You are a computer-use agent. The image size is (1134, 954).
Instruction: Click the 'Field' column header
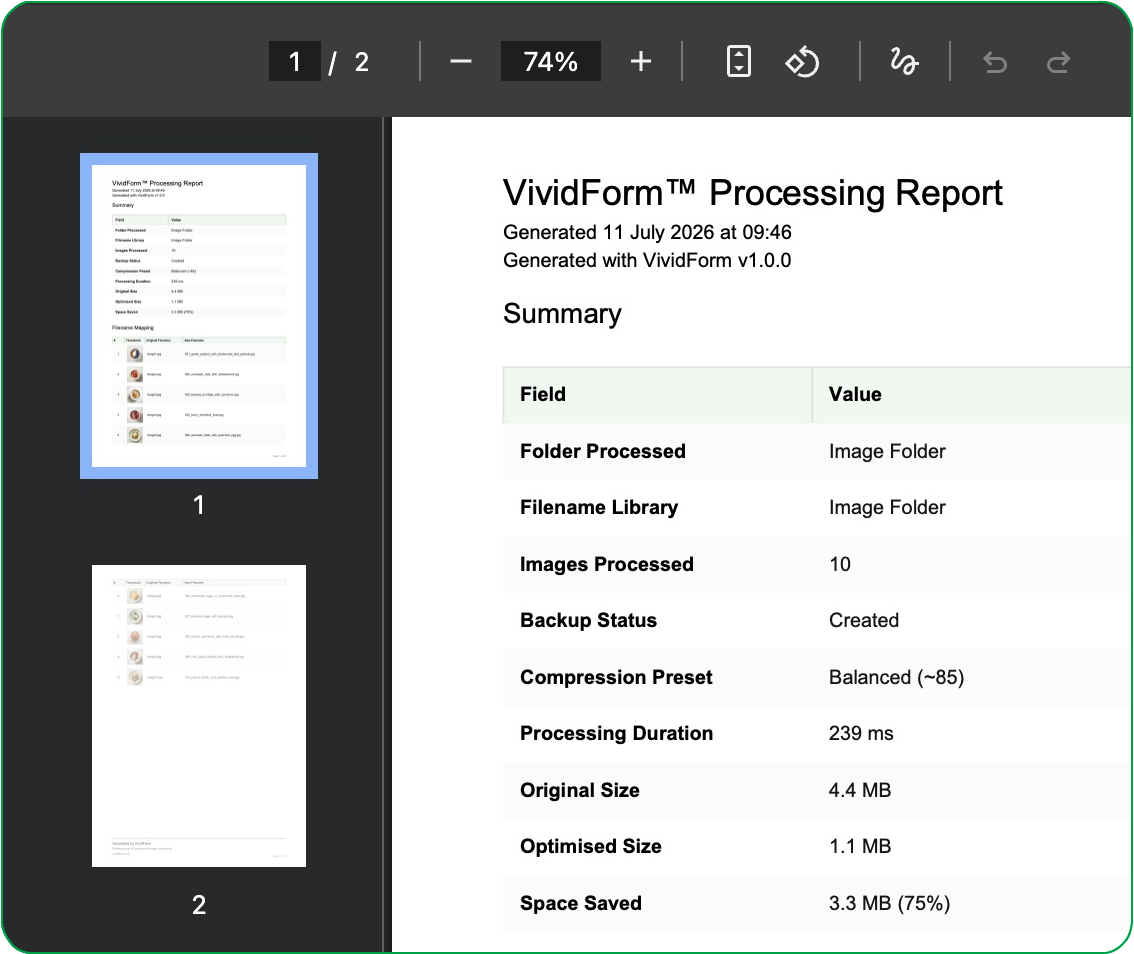(x=542, y=394)
